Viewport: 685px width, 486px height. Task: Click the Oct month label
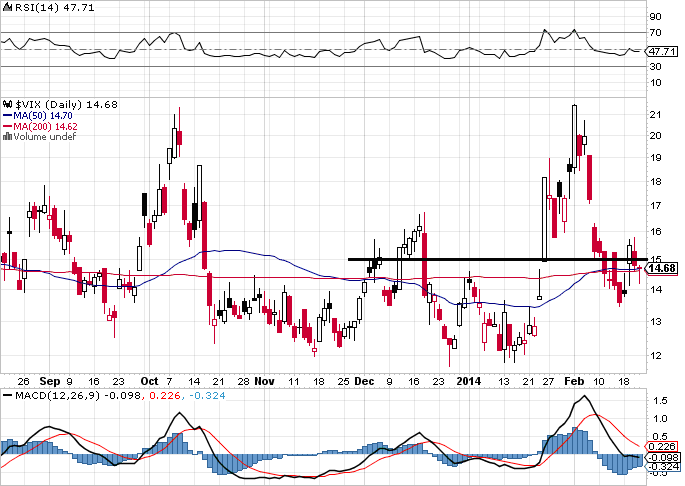149,382
